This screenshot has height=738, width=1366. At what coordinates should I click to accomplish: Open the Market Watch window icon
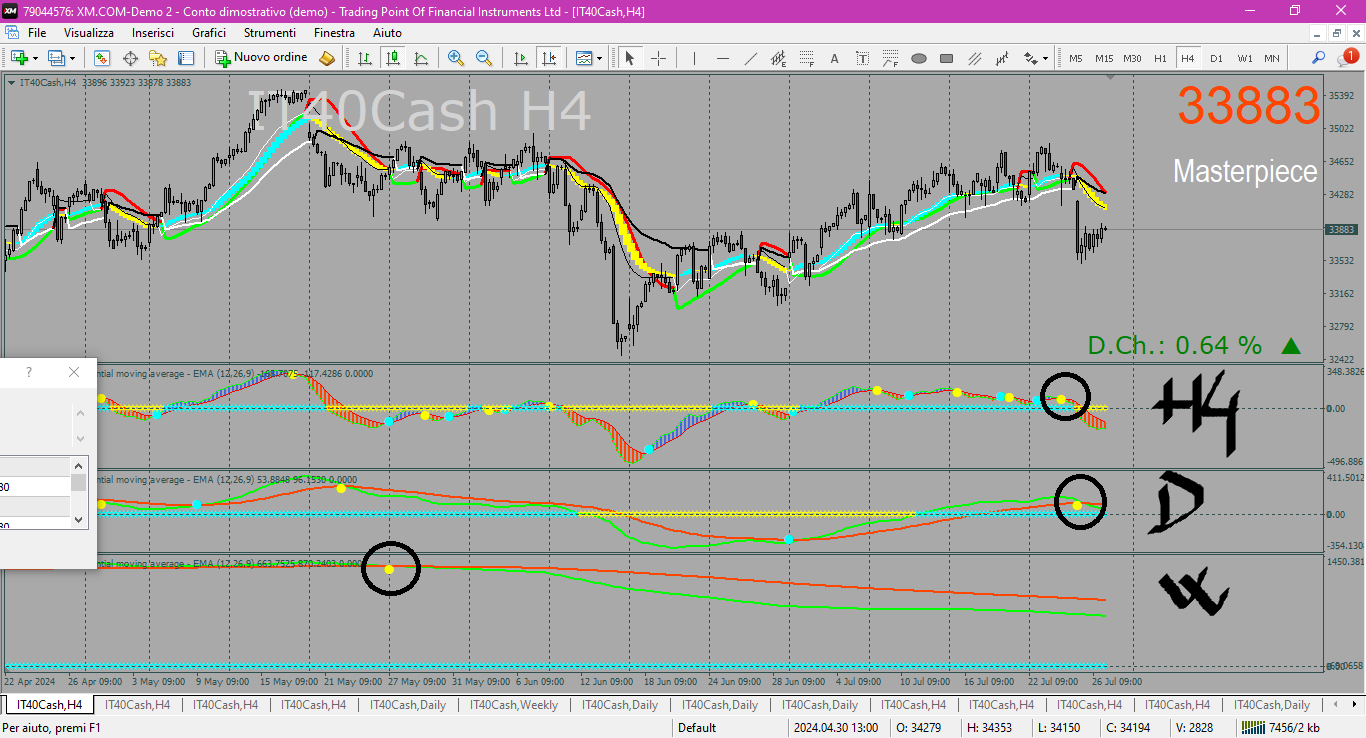(102, 58)
